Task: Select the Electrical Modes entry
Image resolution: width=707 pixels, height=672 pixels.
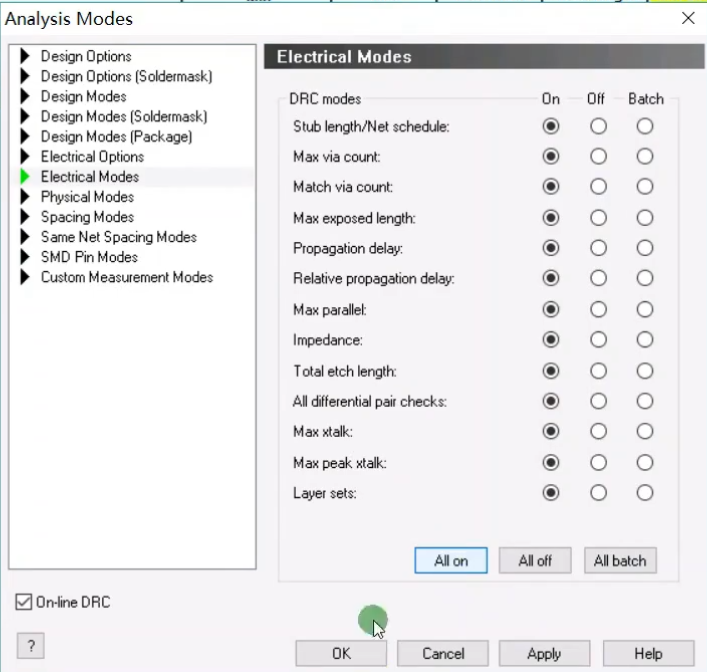Action: point(90,176)
